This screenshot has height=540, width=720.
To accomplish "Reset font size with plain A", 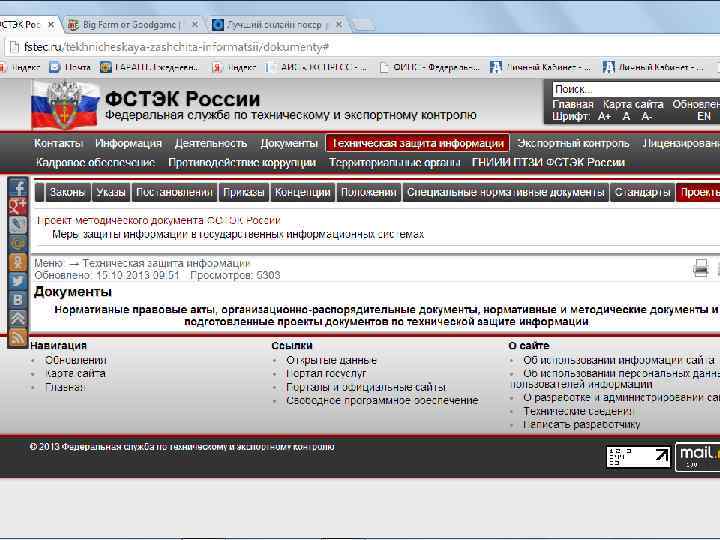I will pyautogui.click(x=626, y=117).
